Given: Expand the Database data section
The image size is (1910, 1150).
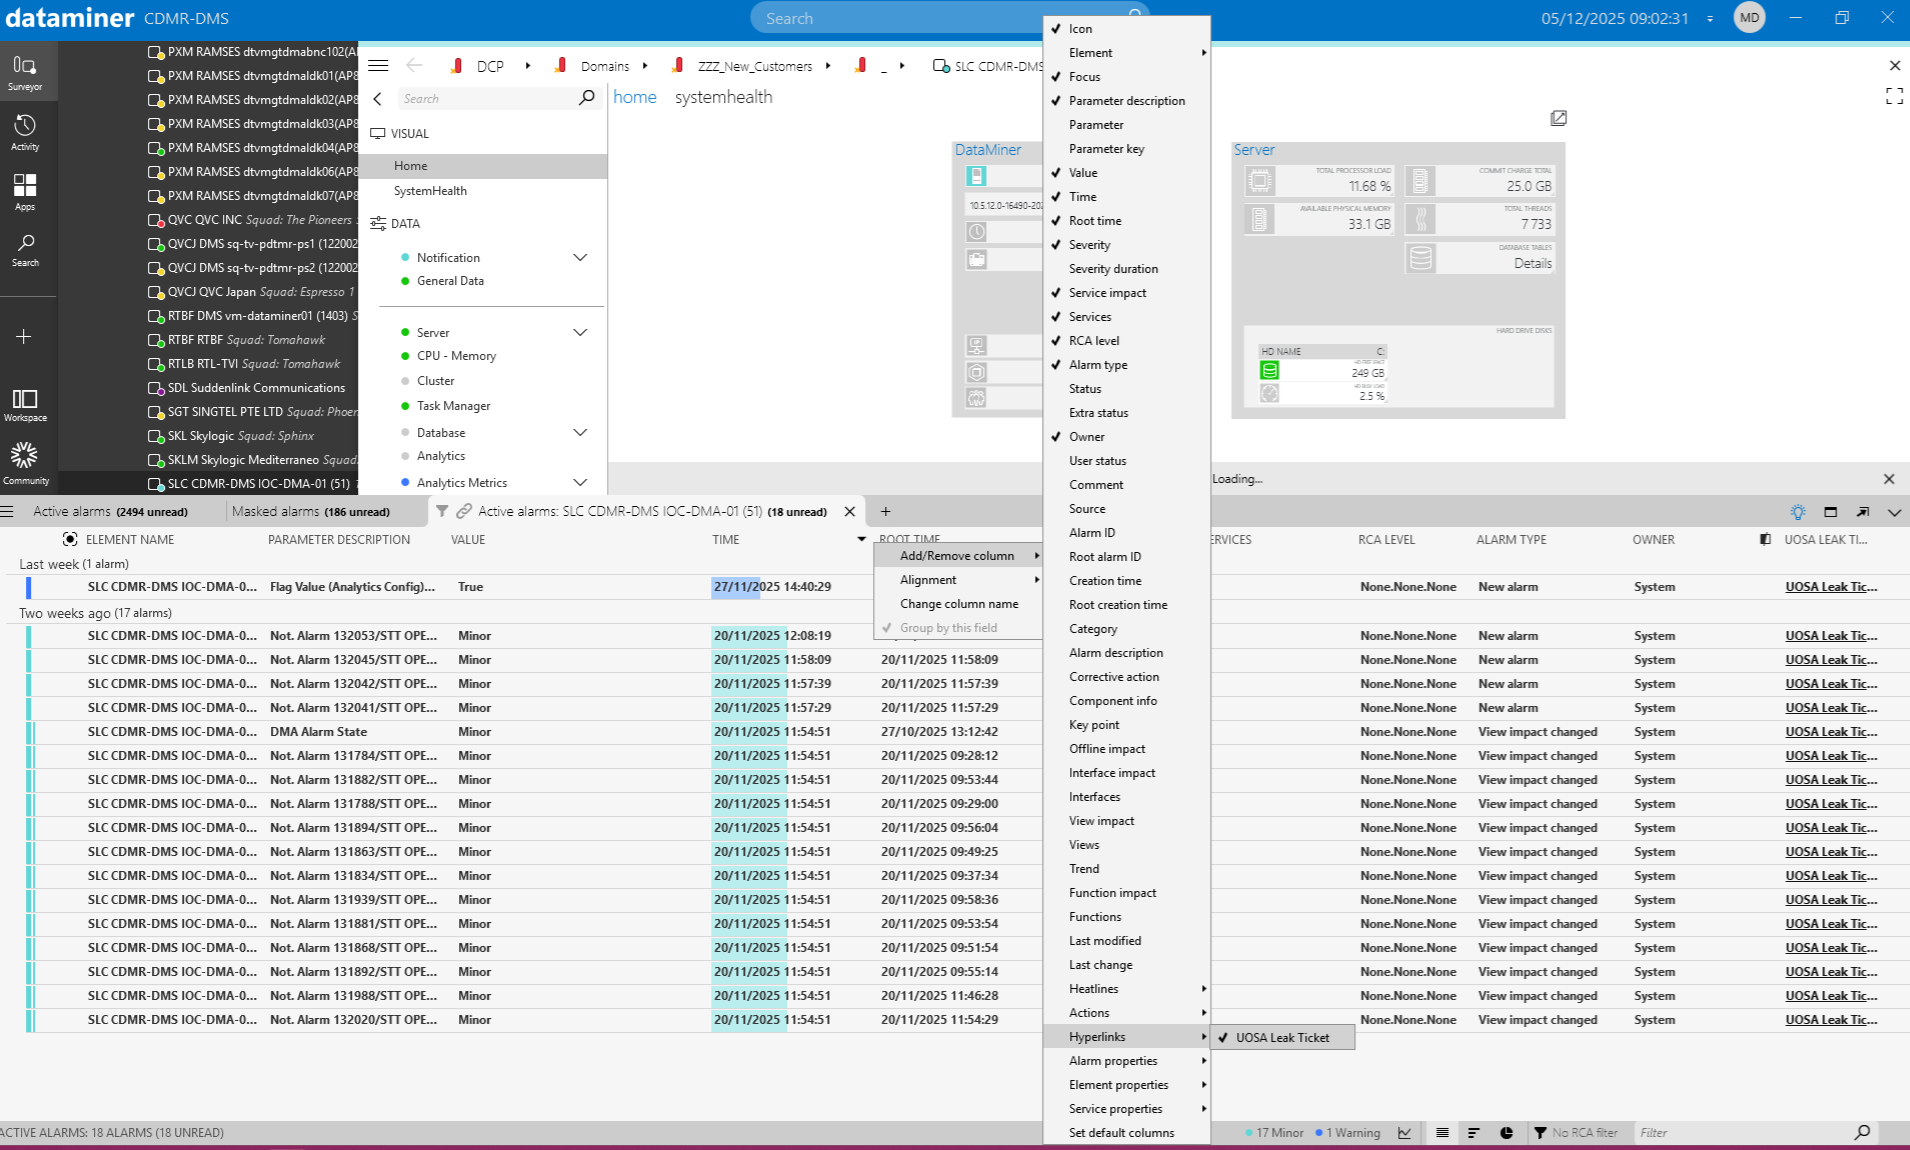Looking at the screenshot, I should [580, 433].
